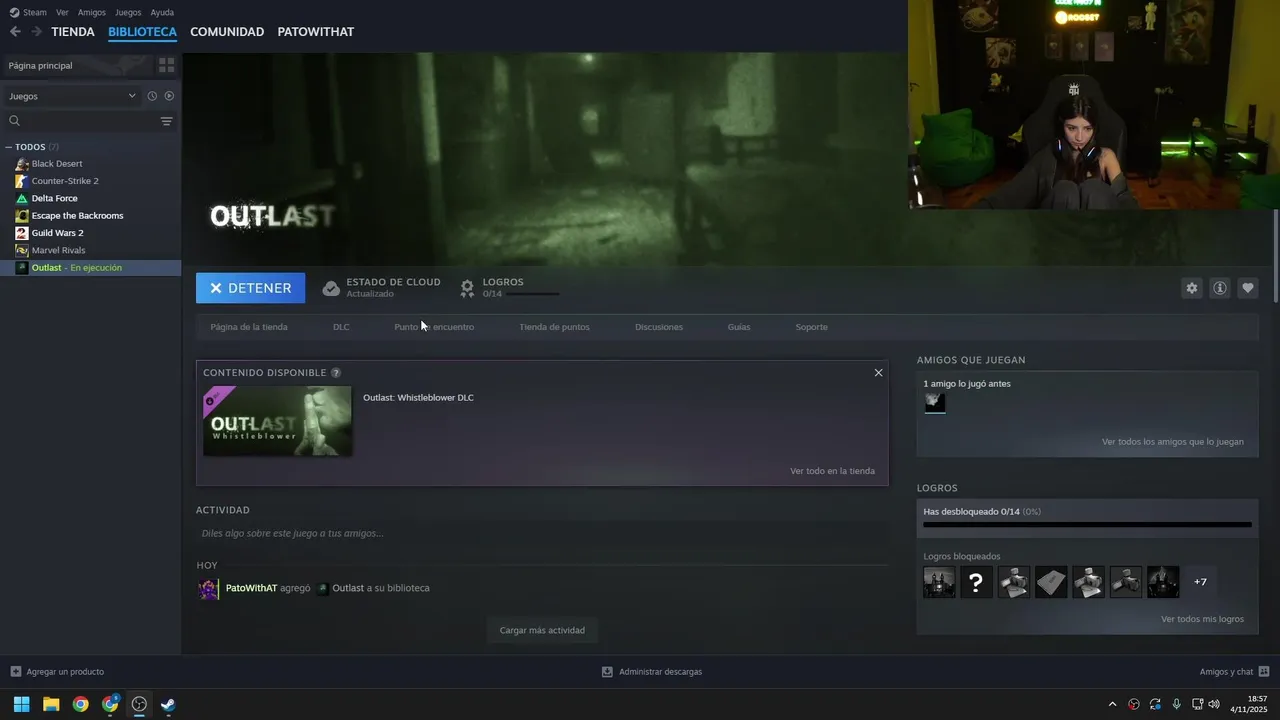Add Outlast to favorites heart icon
The width and height of the screenshot is (1280, 720).
tap(1248, 288)
